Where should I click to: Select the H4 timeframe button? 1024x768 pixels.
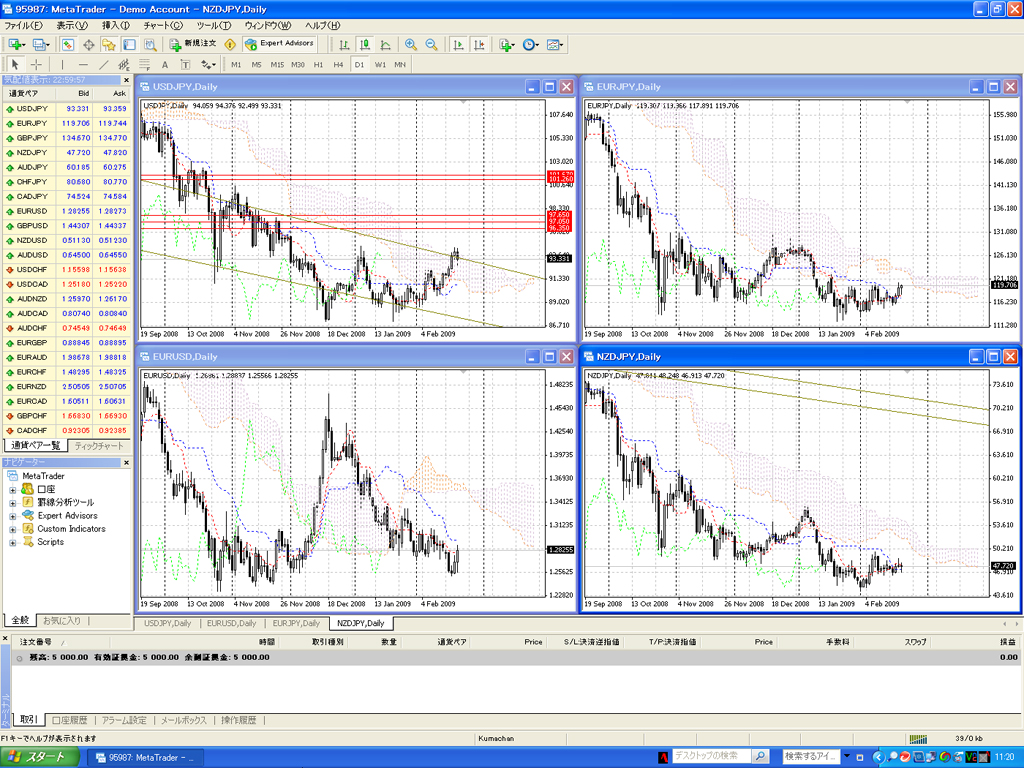338,65
